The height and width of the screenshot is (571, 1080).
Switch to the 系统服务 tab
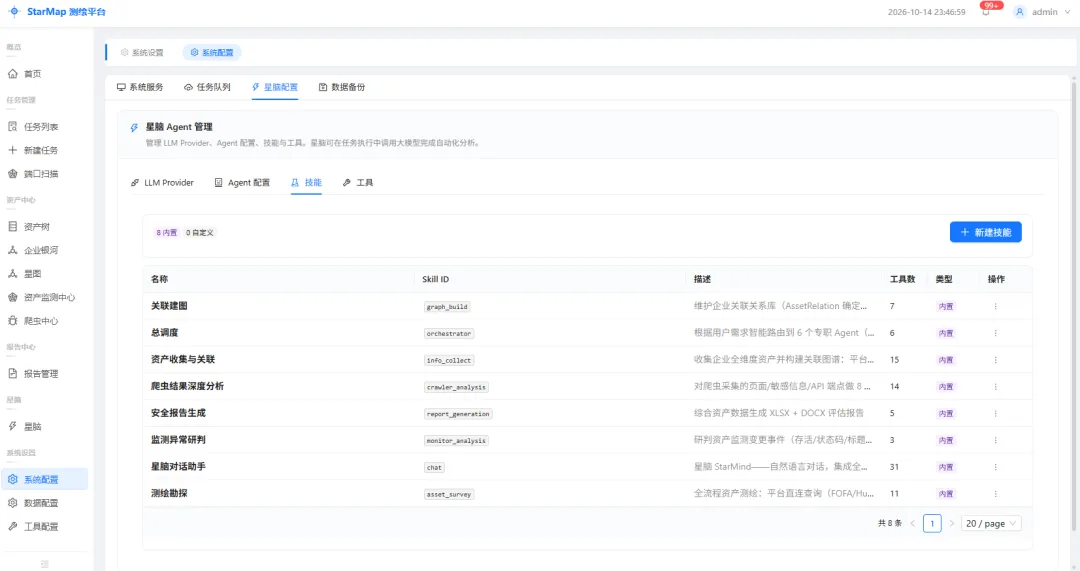click(x=140, y=87)
